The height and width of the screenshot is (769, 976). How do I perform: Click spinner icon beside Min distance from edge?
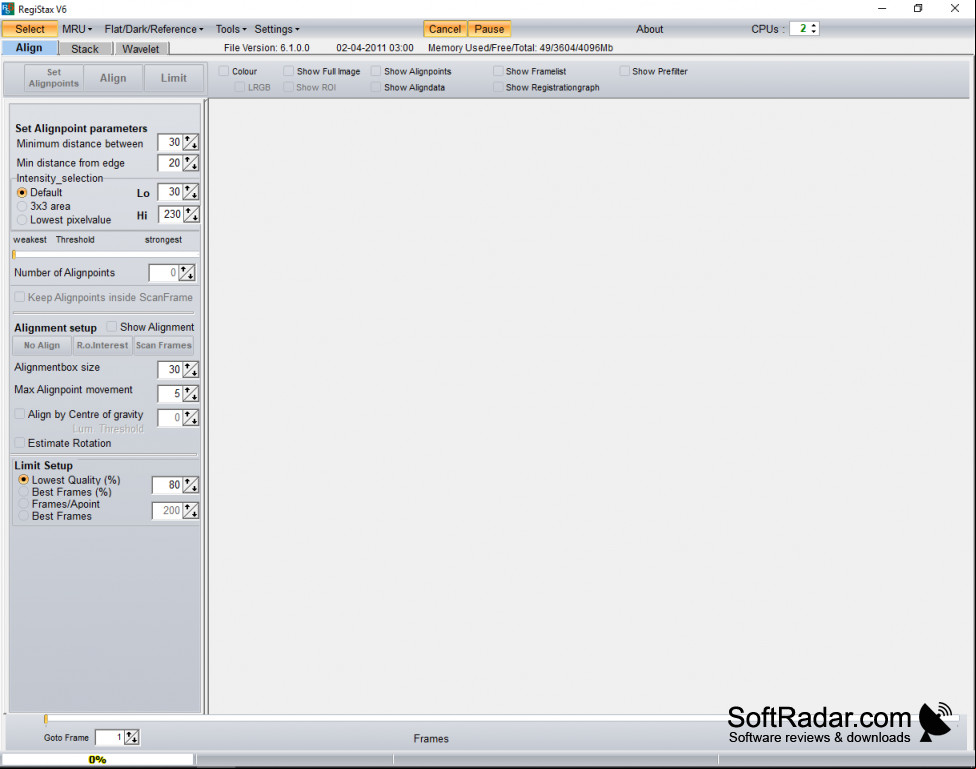(x=191, y=163)
